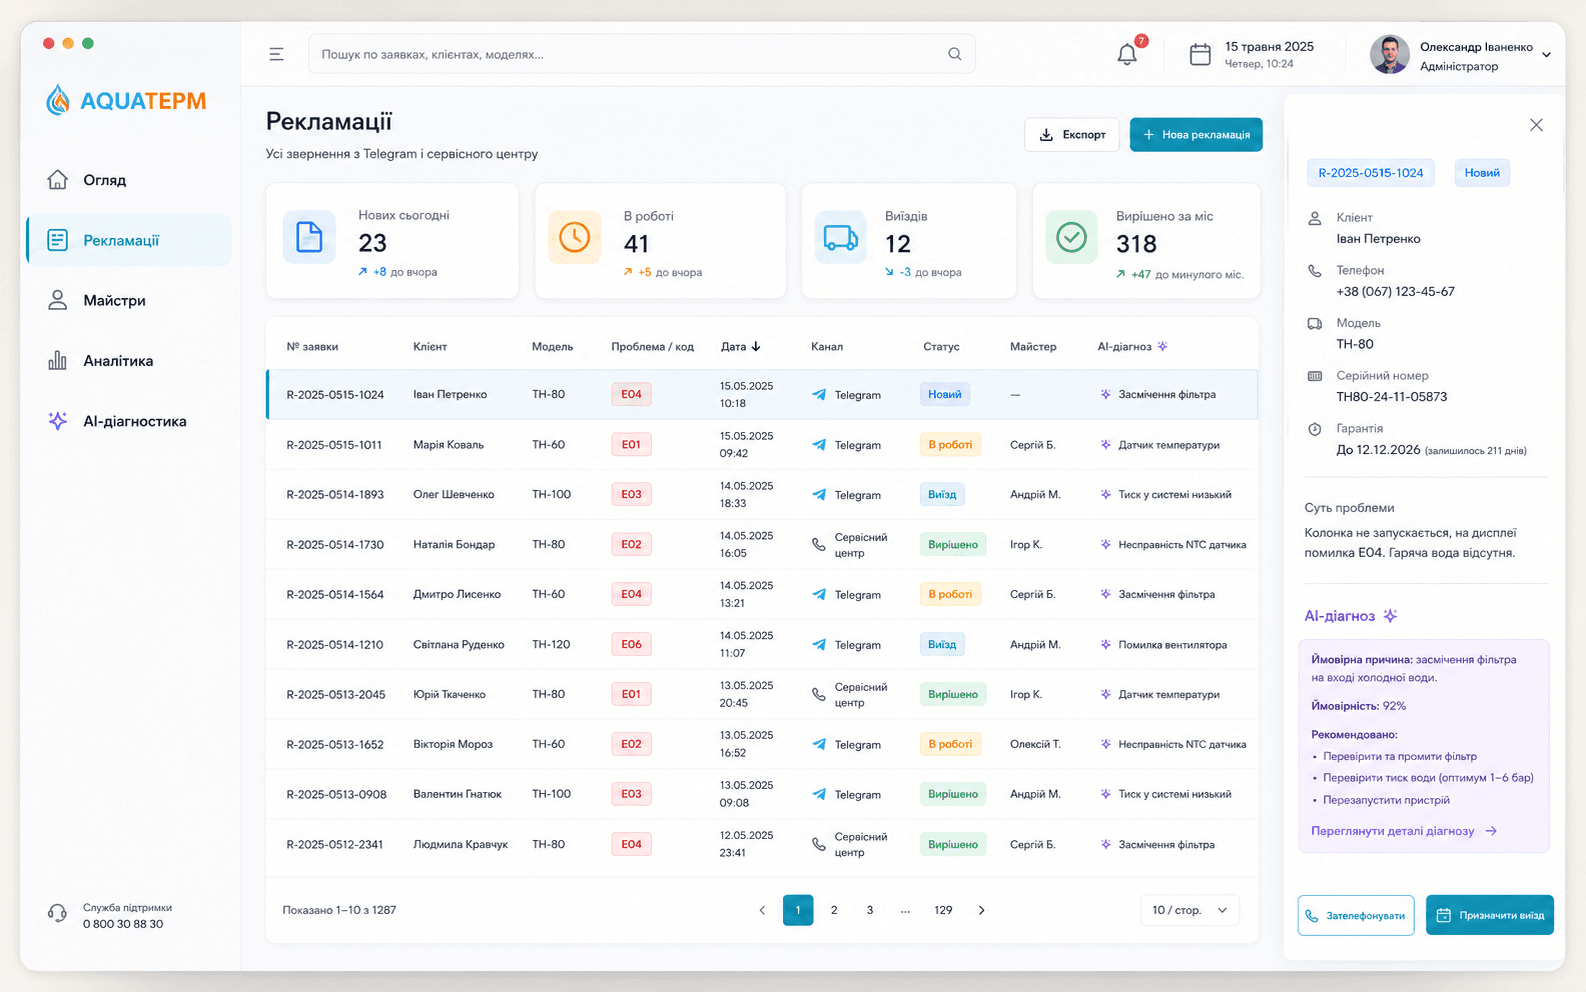The image size is (1586, 992).
Task: Click the Нова рекламація button
Action: click(x=1196, y=135)
